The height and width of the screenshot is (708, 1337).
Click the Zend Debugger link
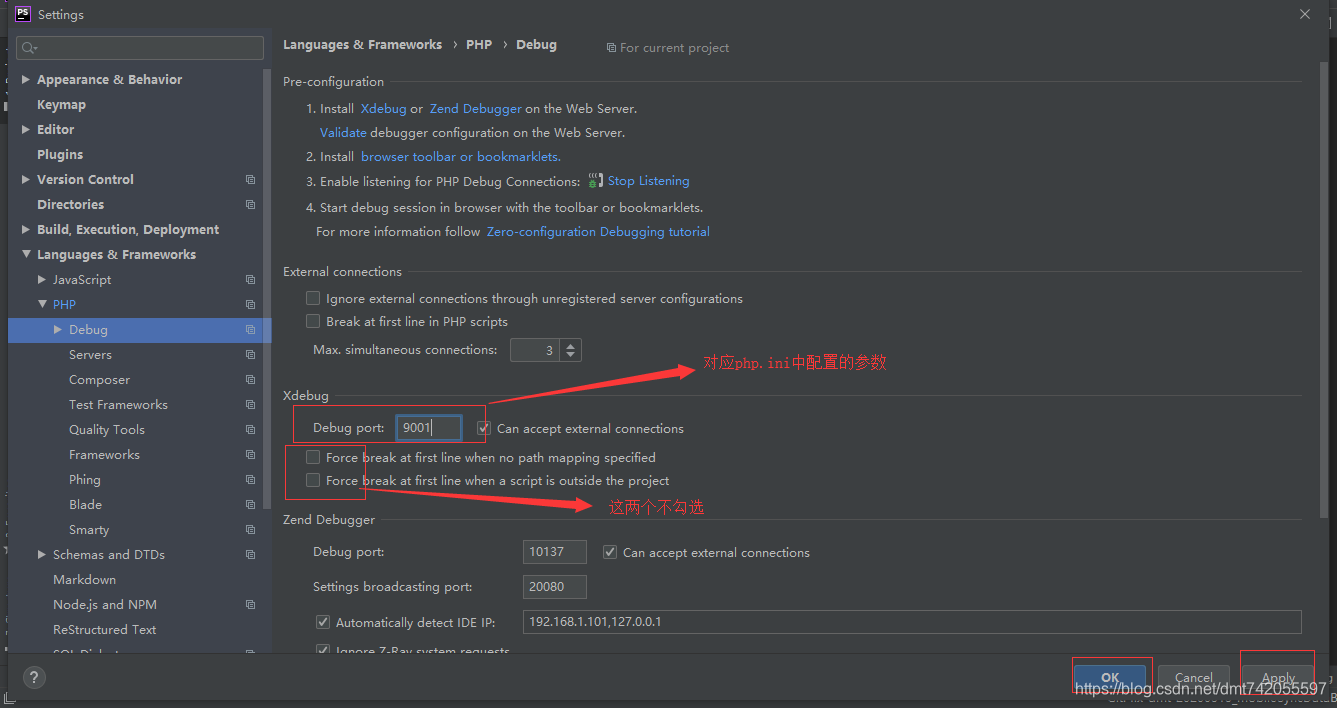[476, 109]
